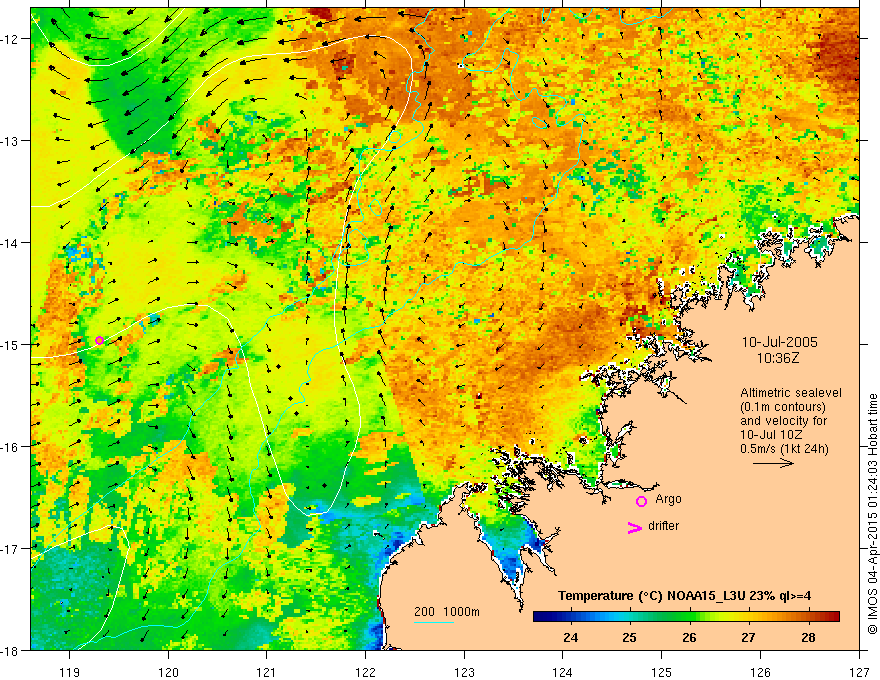
Task: Click the '10-Jul-2005' date label
Action: click(780, 342)
